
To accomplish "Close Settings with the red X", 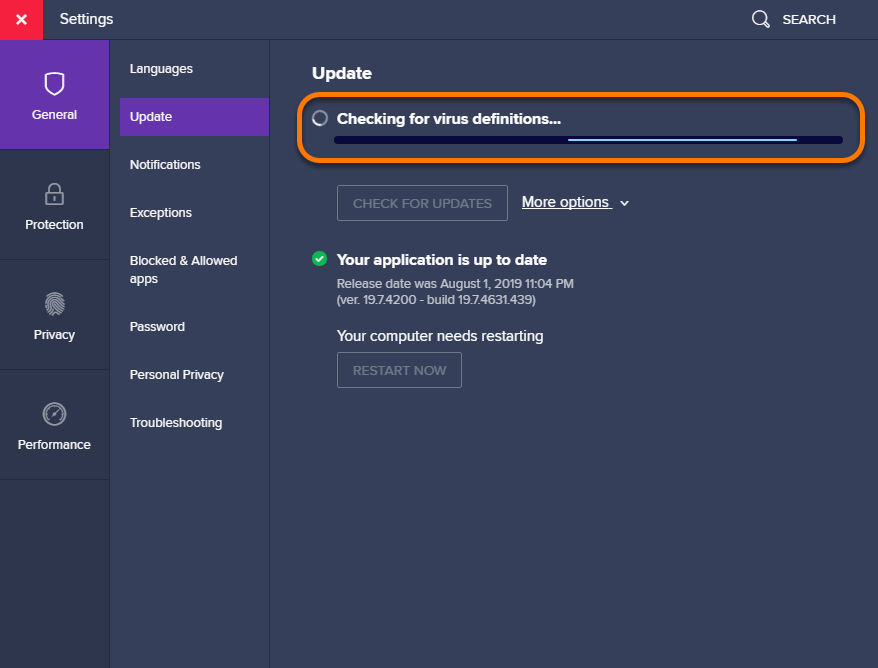I will click(21, 19).
